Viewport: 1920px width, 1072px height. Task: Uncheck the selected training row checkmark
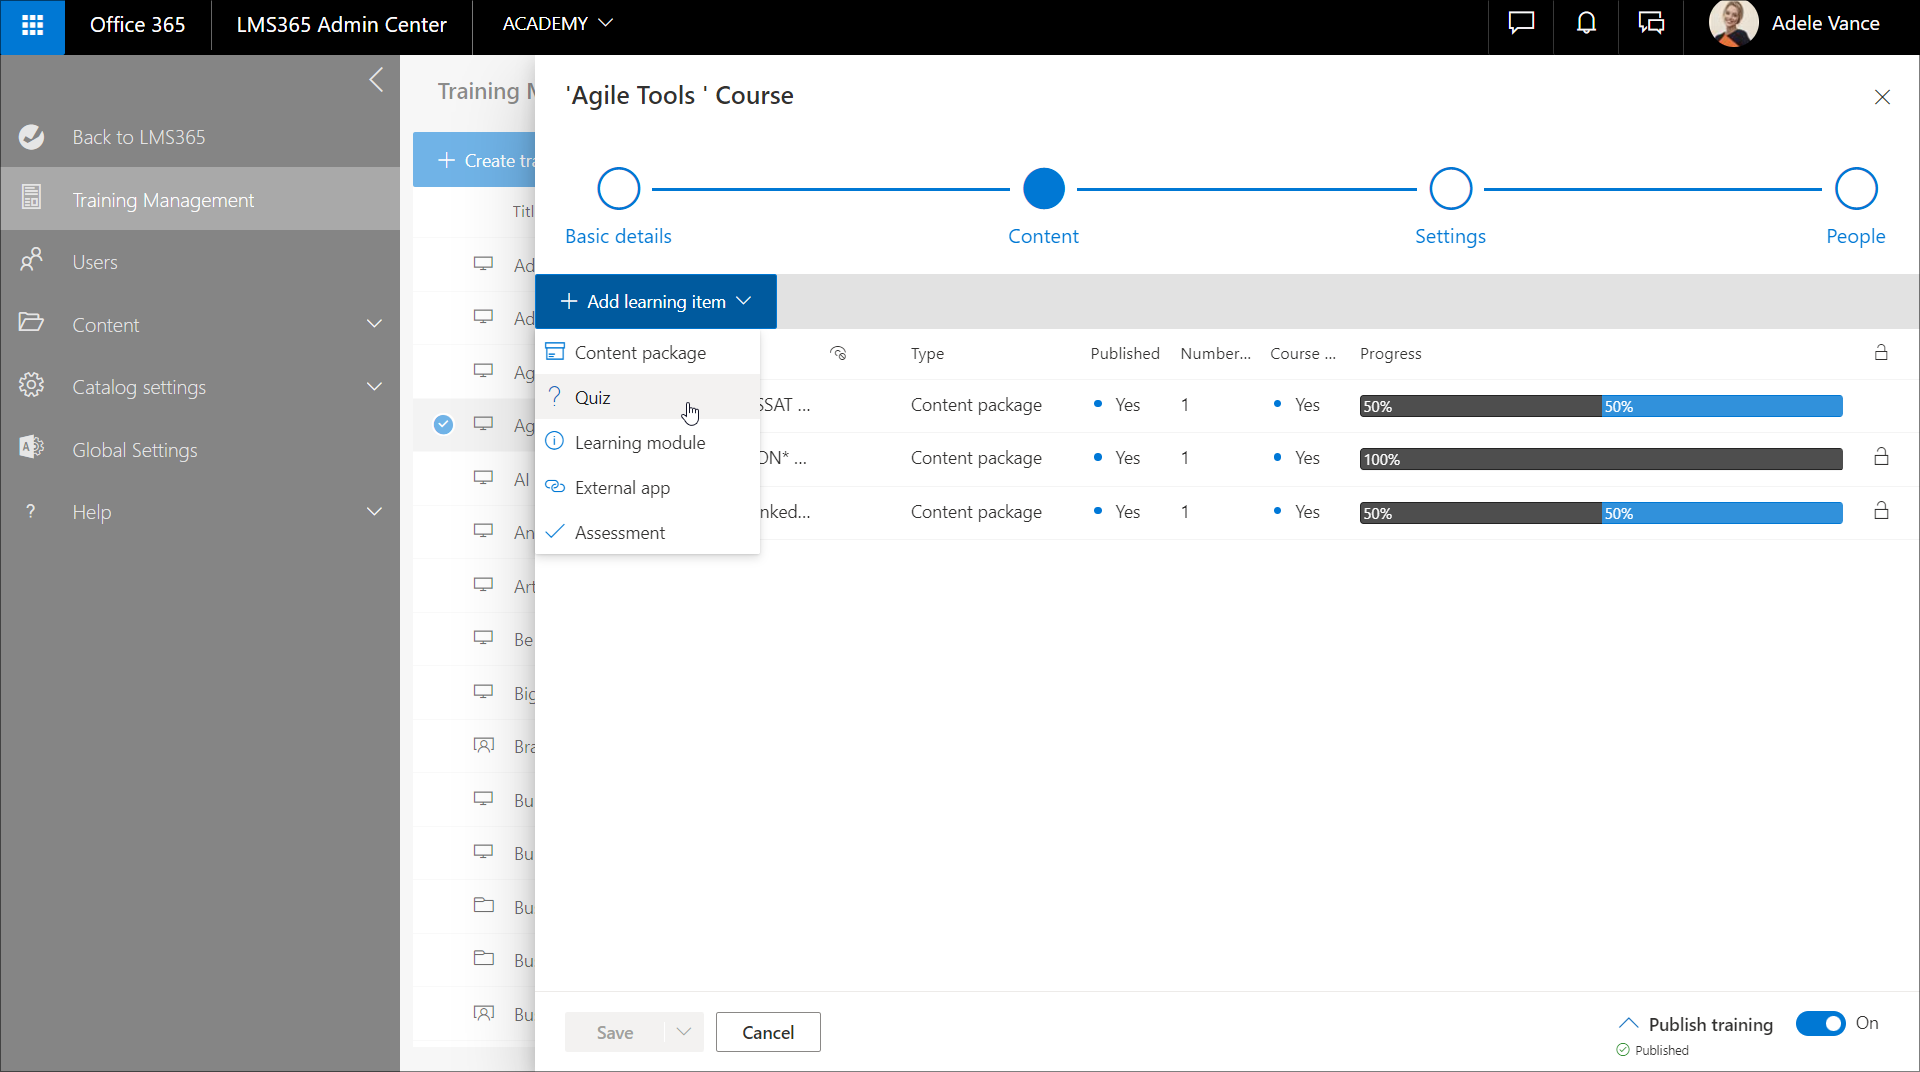point(443,425)
